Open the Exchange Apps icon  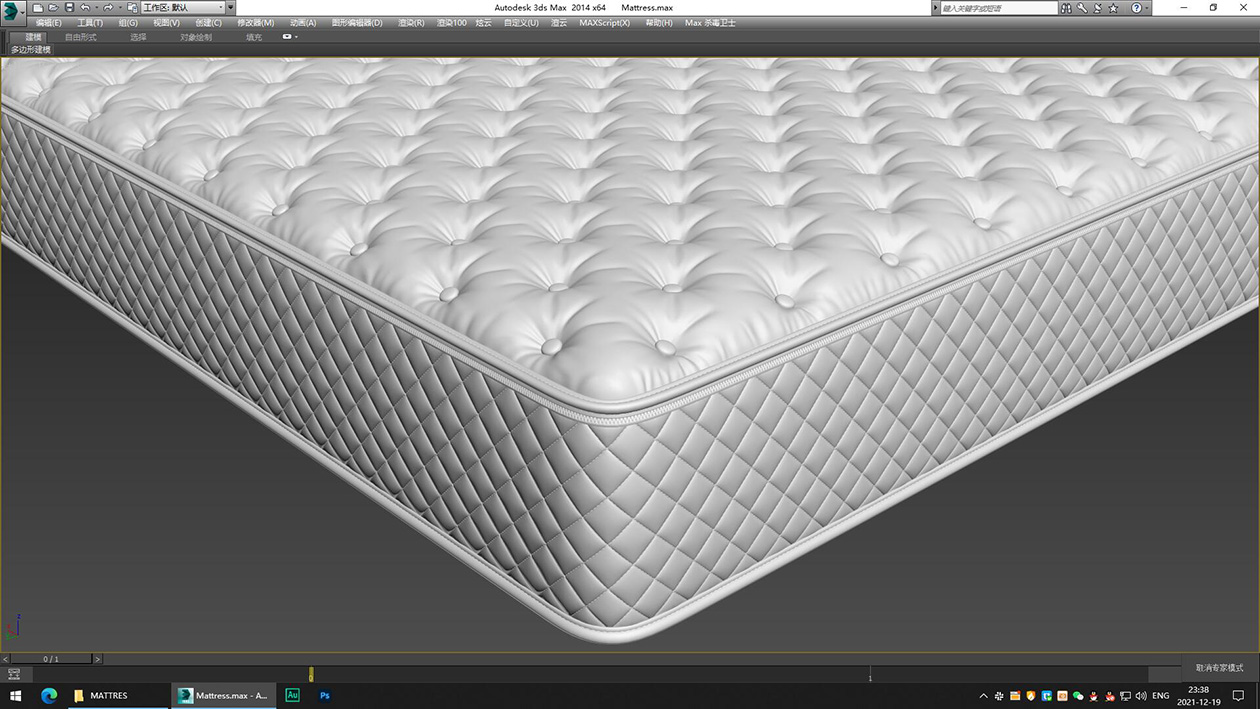[1097, 8]
